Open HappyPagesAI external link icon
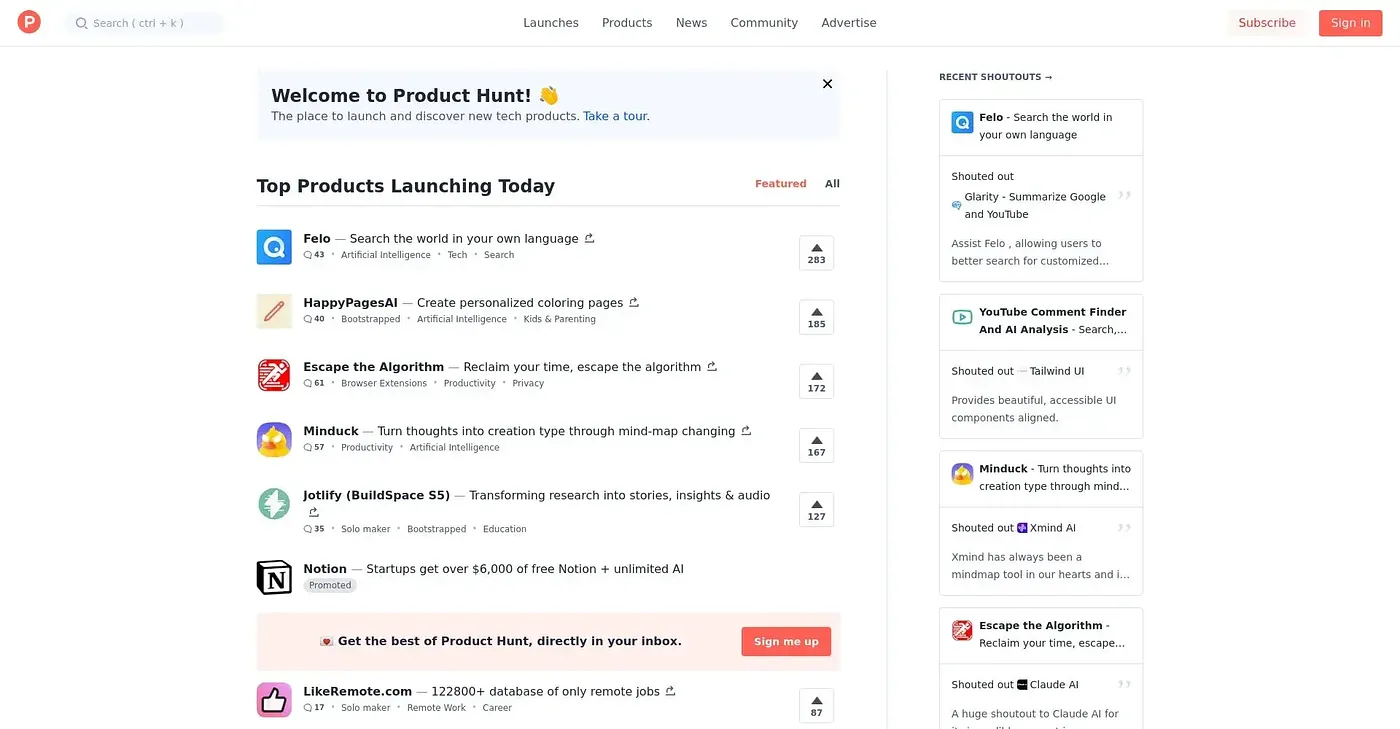1400x729 pixels. point(634,302)
